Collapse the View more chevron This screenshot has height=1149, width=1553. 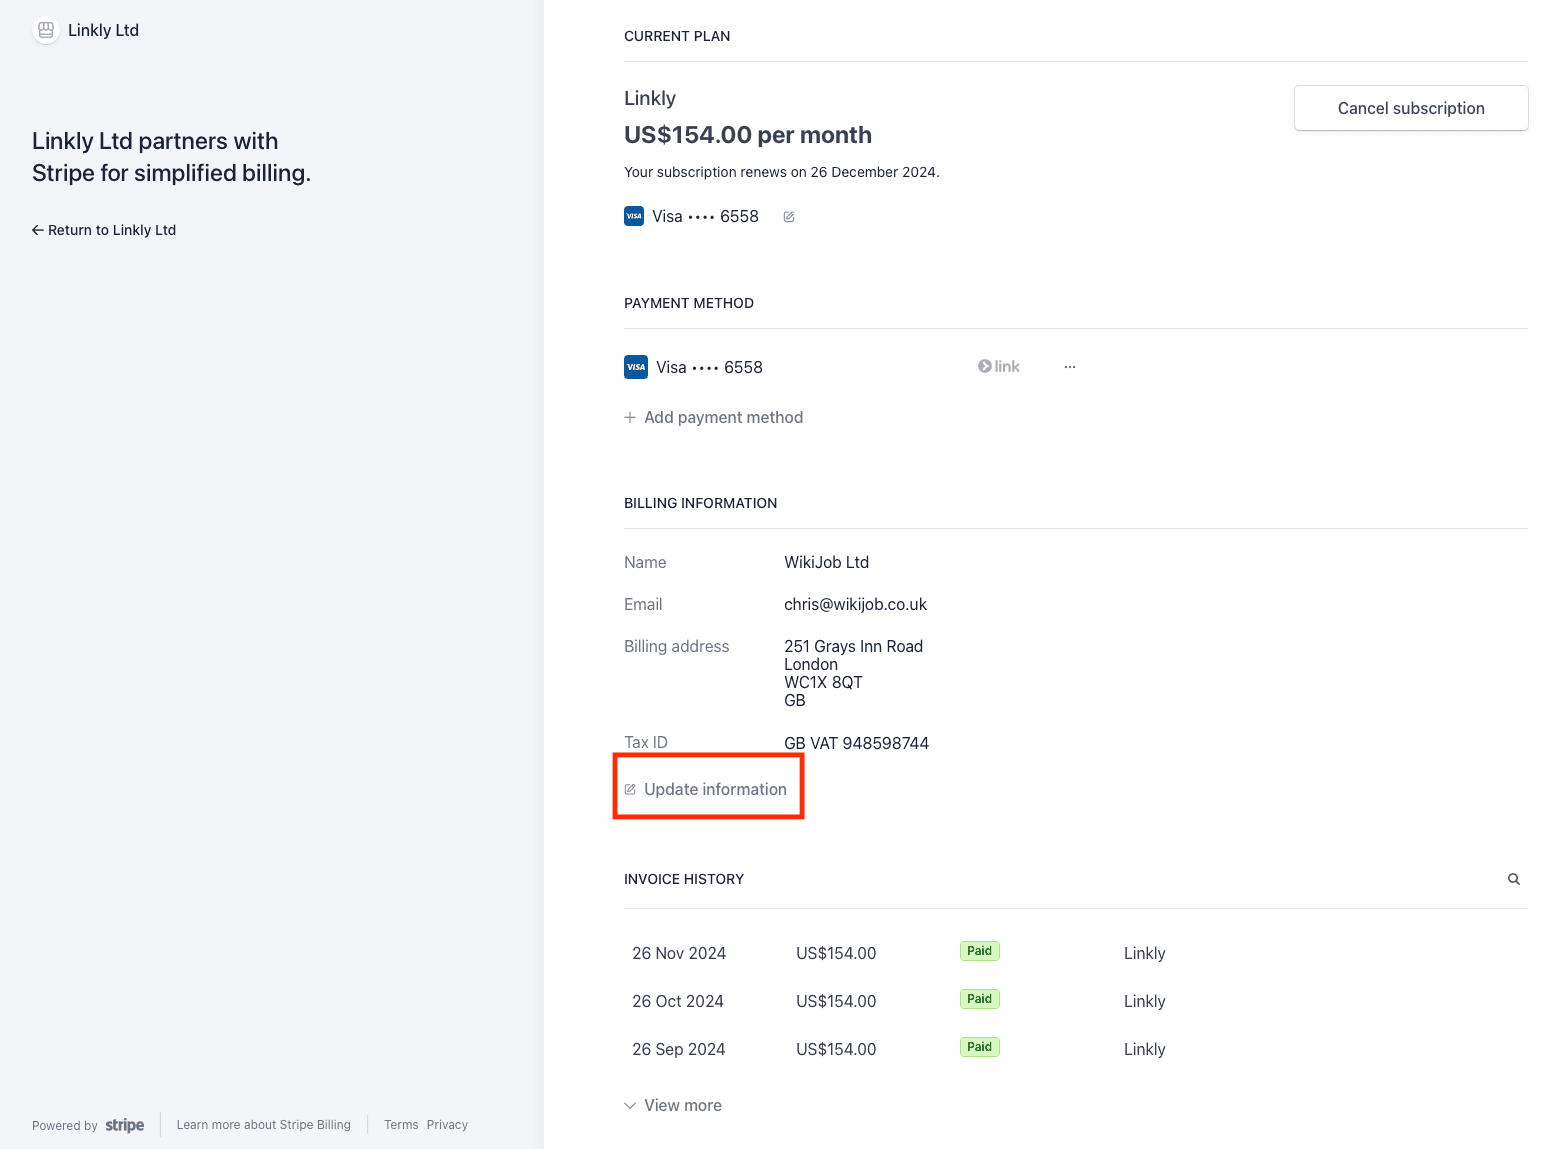pos(630,1105)
